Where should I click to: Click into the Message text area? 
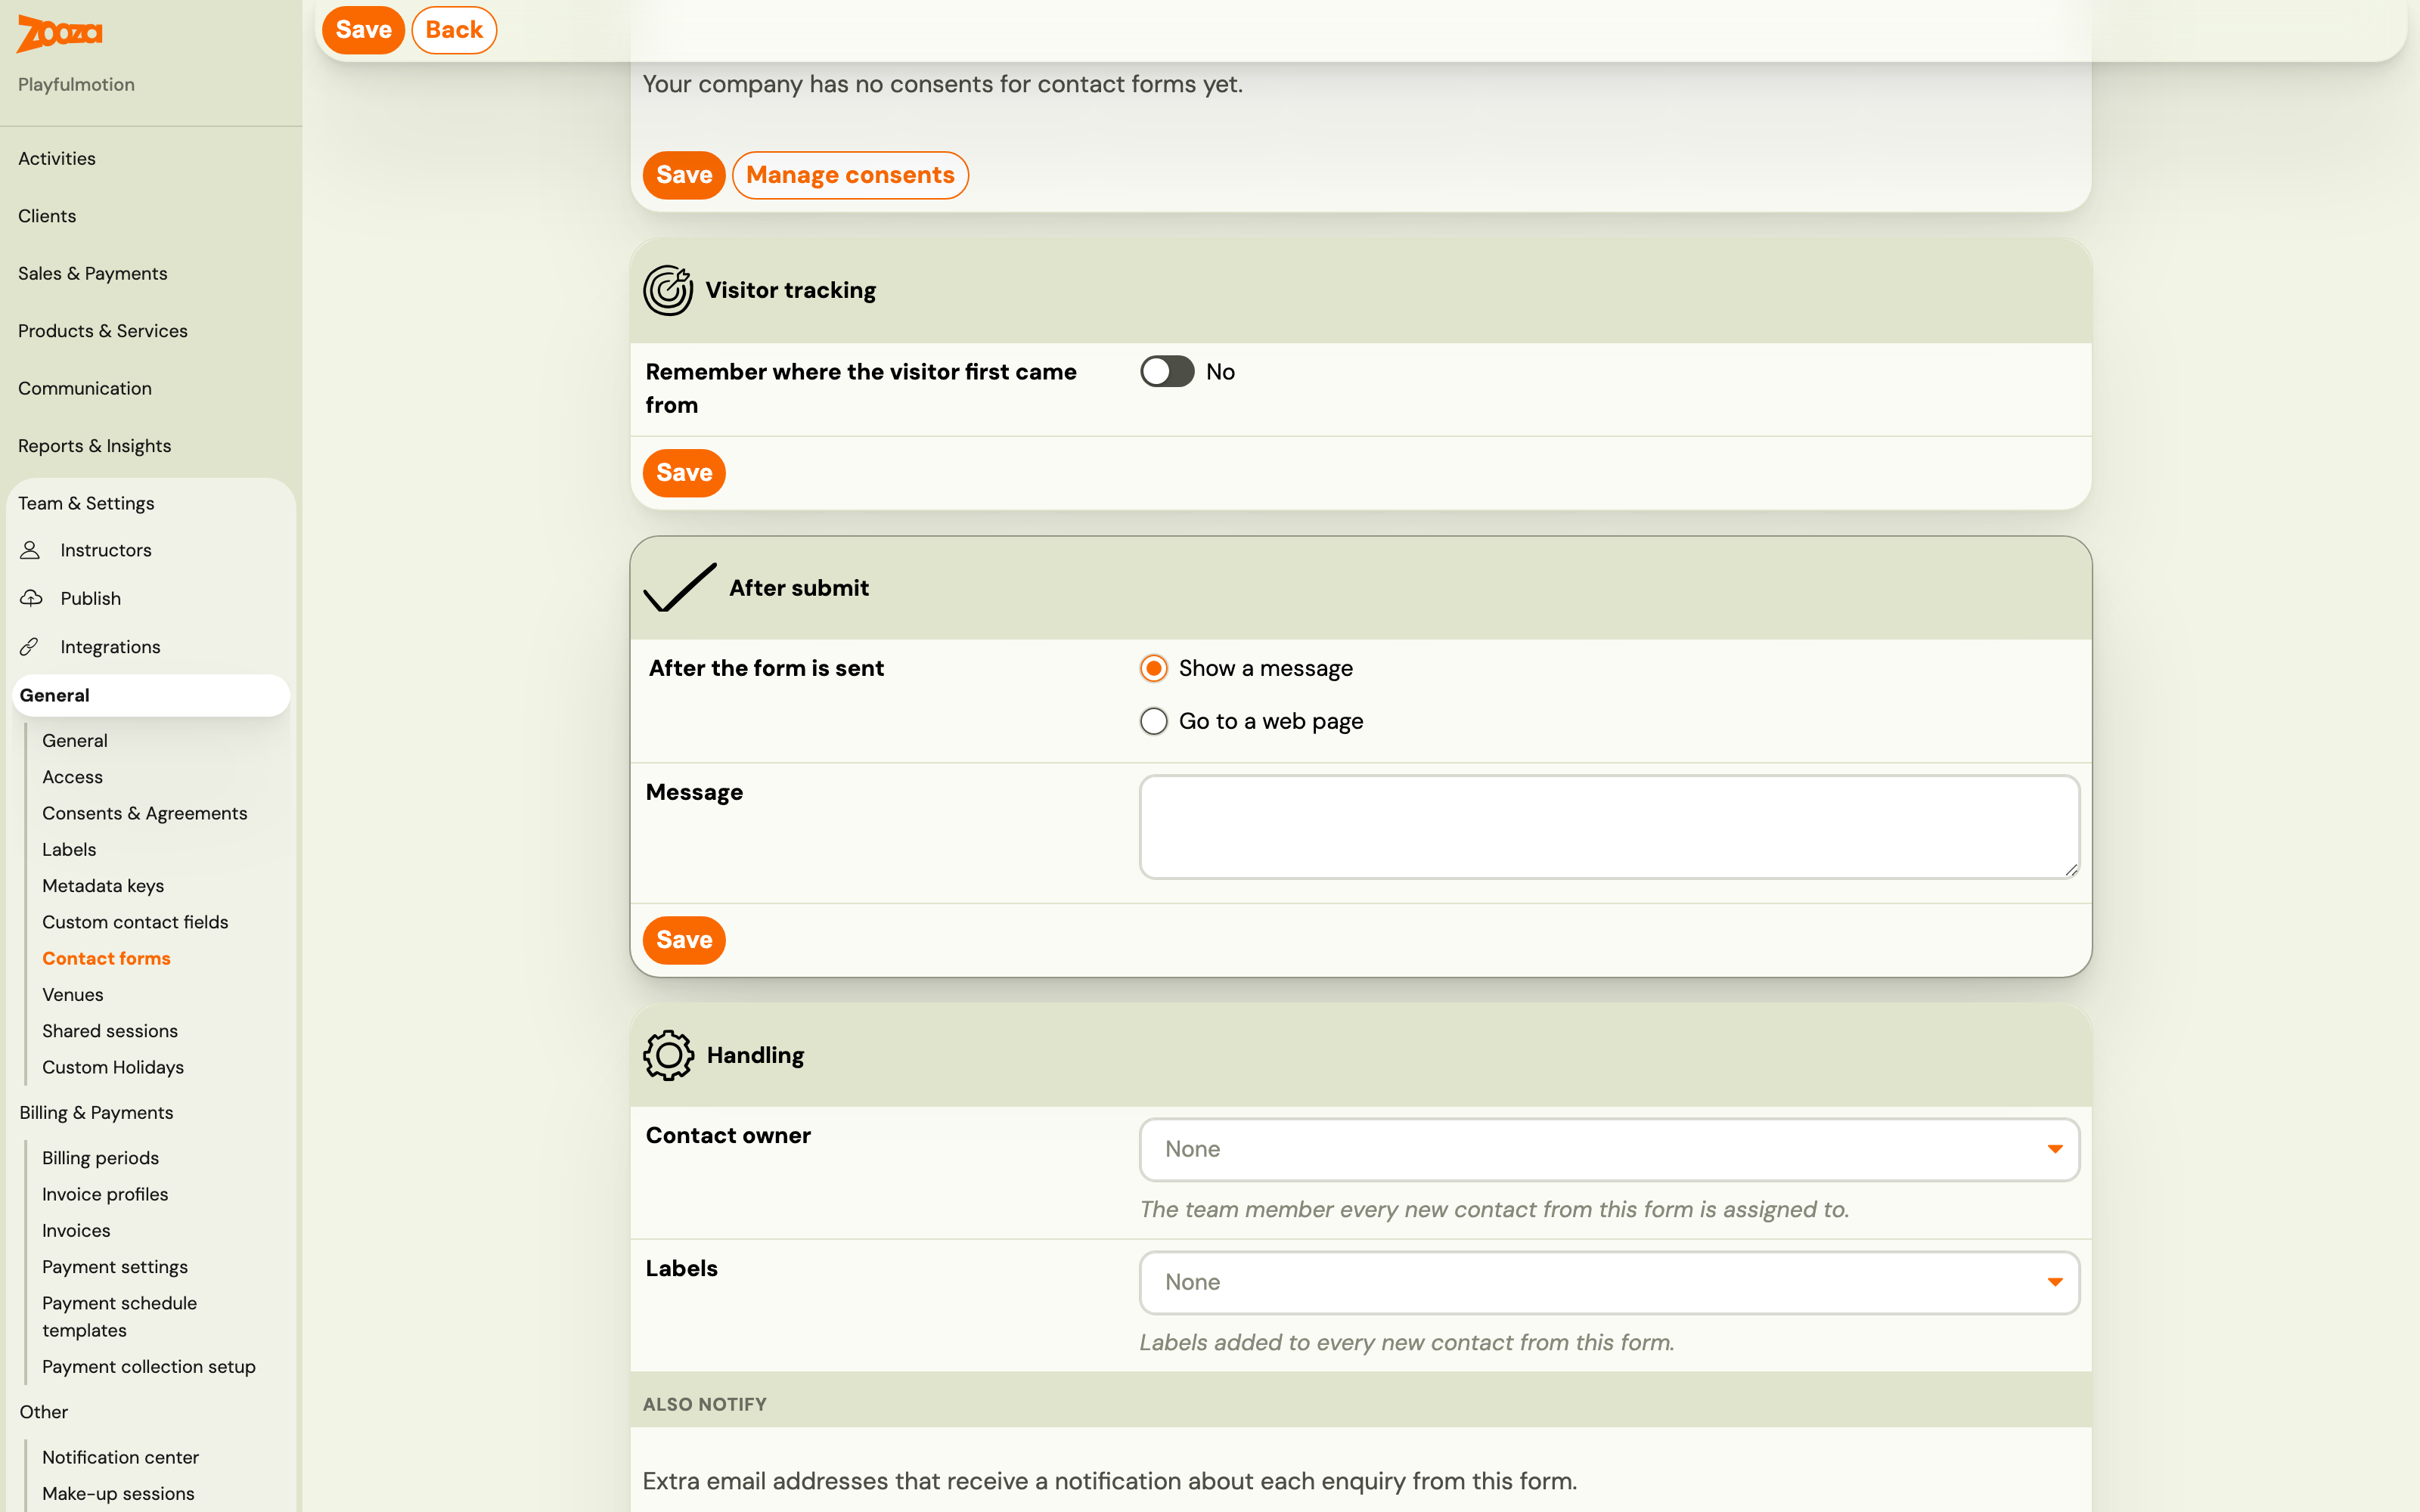click(1609, 827)
